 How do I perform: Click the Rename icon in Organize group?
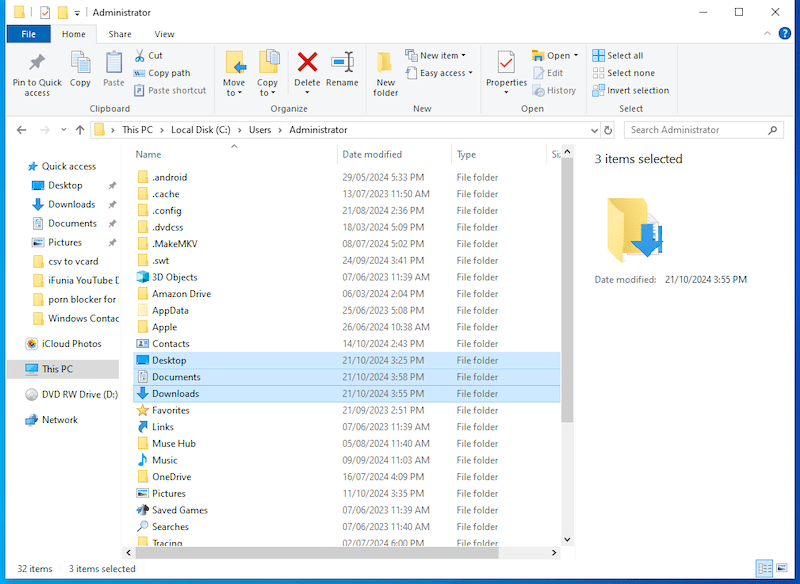[342, 63]
